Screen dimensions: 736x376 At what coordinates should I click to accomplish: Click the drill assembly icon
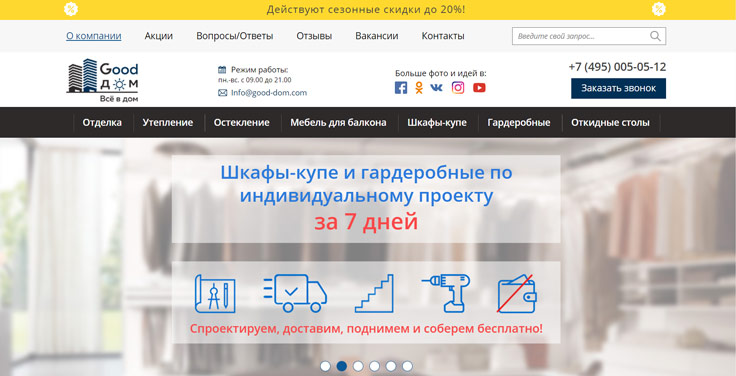pos(446,293)
